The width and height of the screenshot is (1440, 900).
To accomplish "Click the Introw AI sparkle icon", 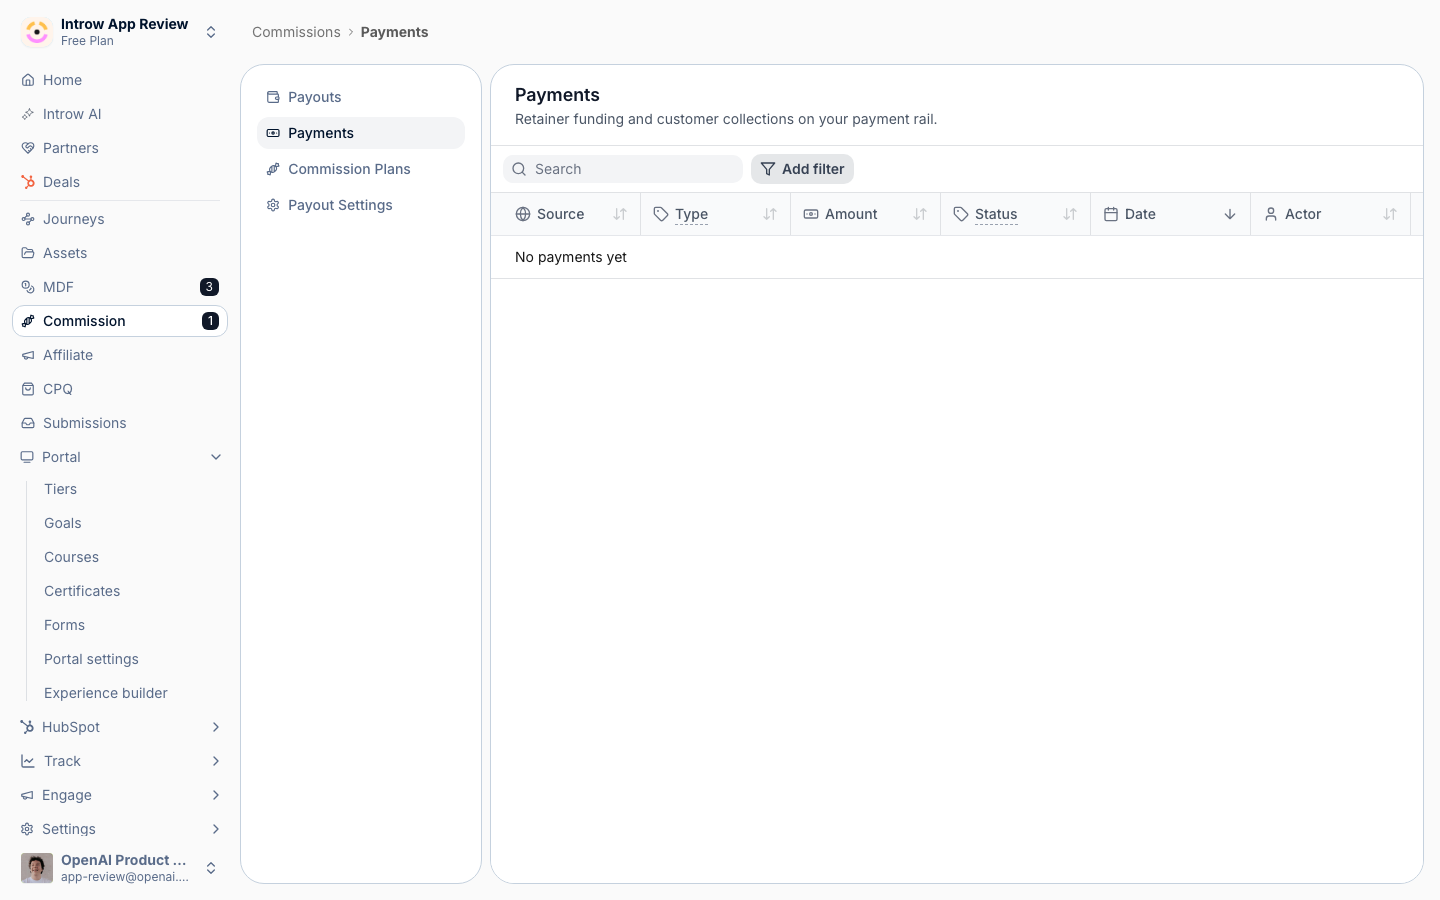I will click(28, 114).
